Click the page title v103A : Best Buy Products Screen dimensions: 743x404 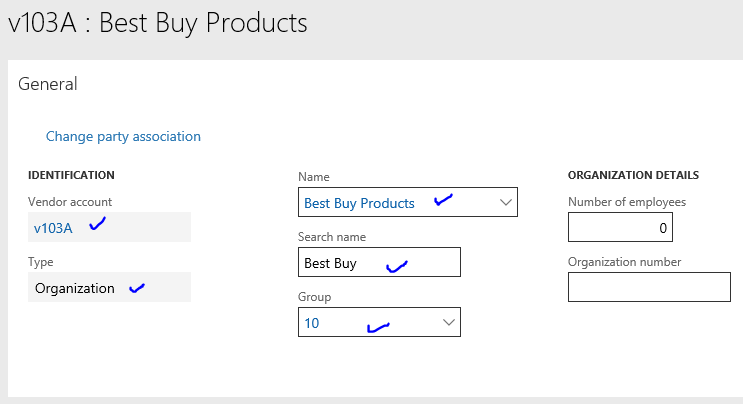click(x=158, y=23)
